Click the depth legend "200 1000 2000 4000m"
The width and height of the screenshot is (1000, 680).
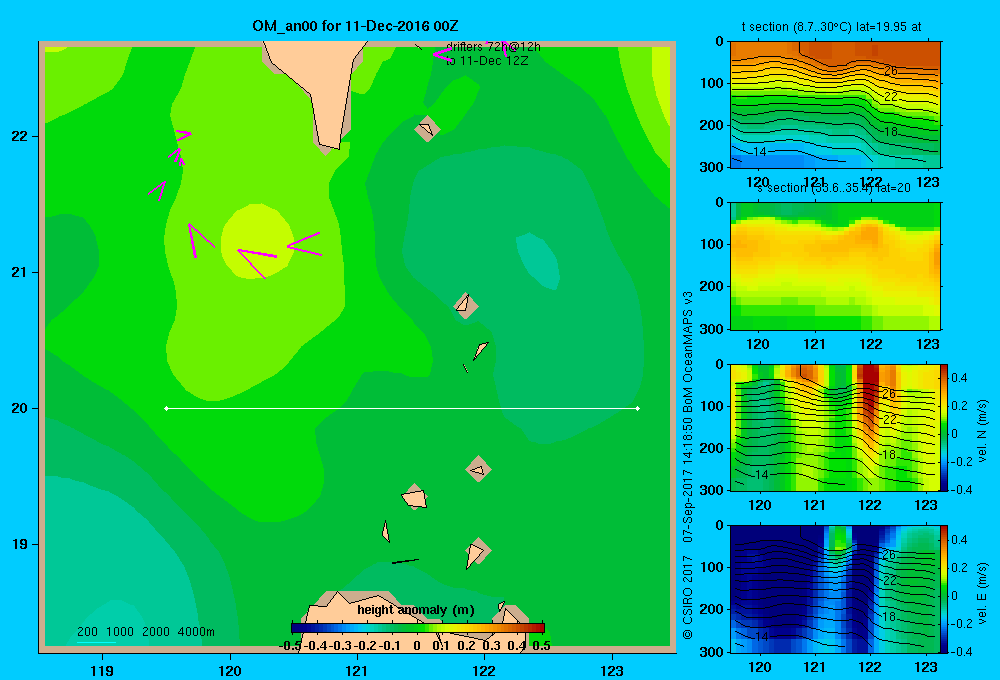145,632
